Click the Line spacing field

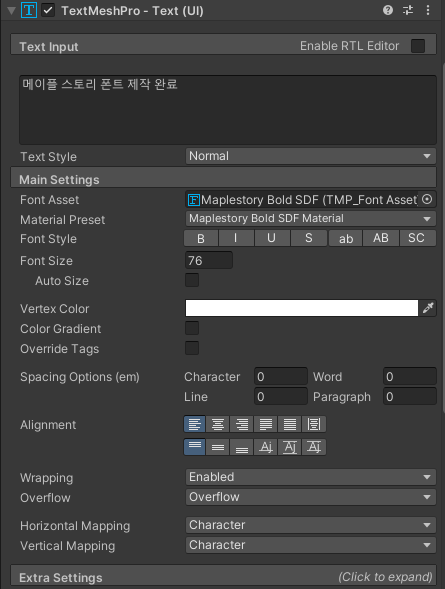pos(281,396)
